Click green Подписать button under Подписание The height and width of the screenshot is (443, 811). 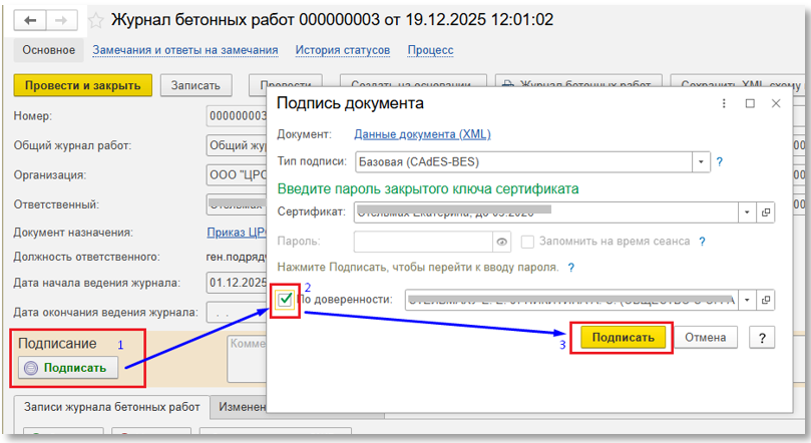pos(68,367)
